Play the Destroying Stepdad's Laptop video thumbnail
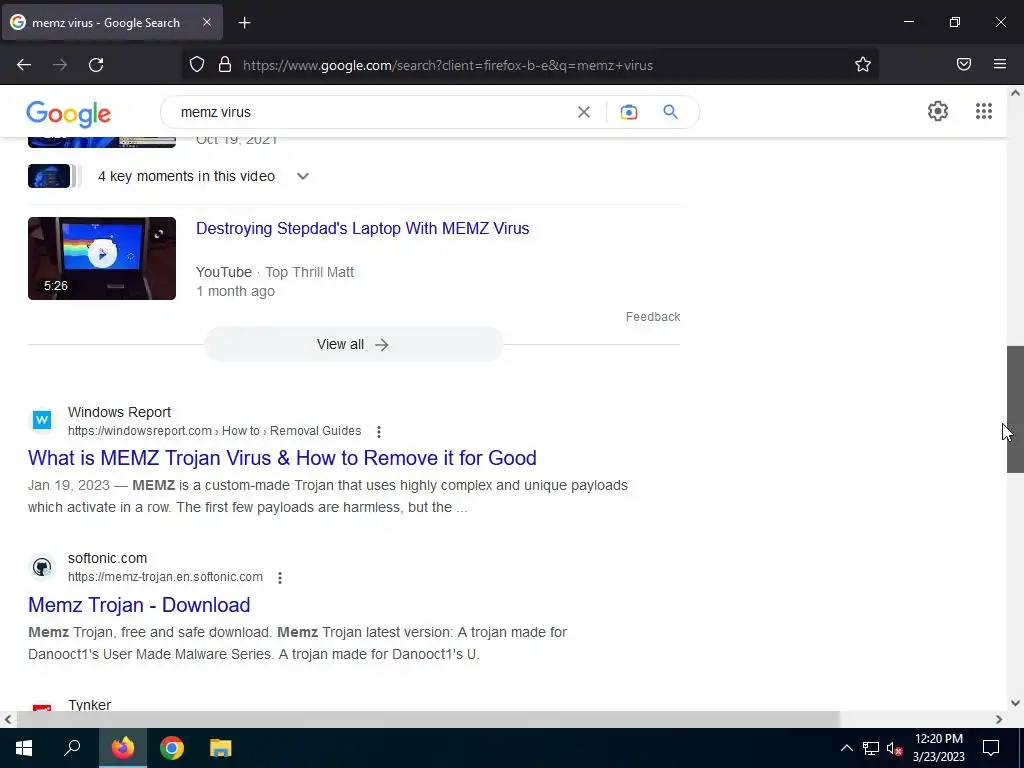Viewport: 1024px width, 768px height. coord(102,259)
